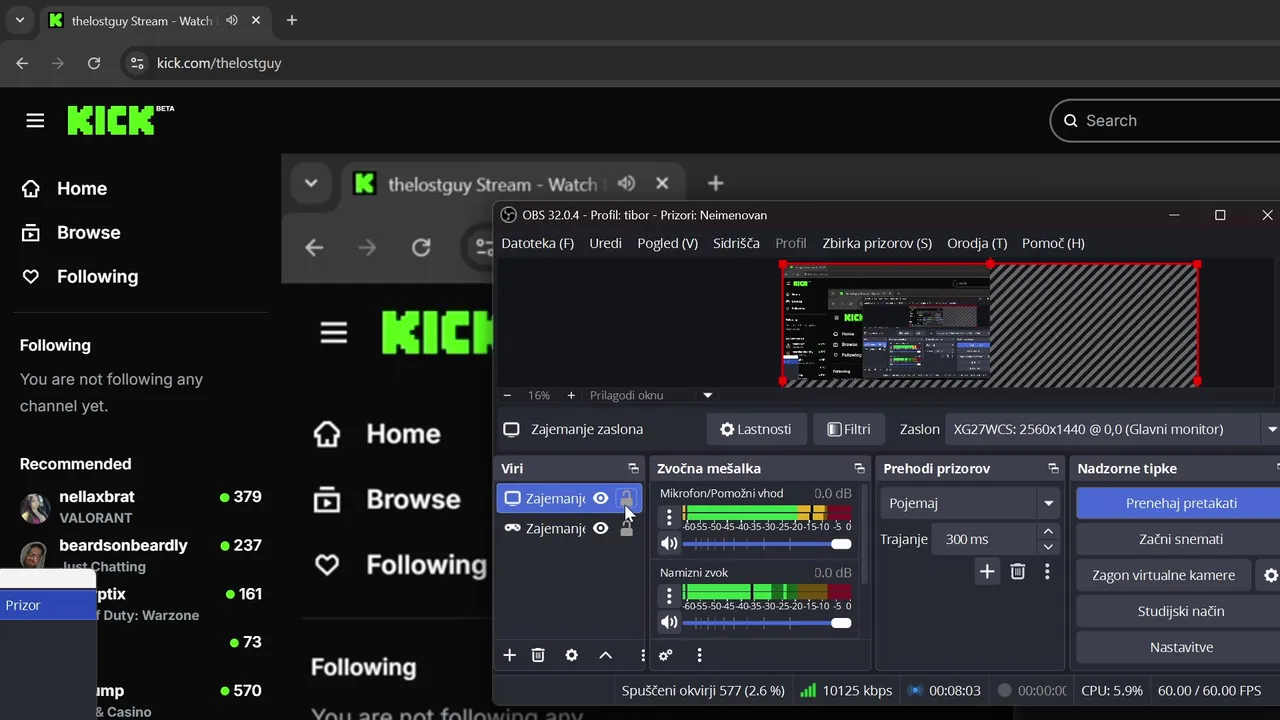1280x720 pixels.
Task: Hide the display capture source (monitor icon)
Action: pos(600,498)
